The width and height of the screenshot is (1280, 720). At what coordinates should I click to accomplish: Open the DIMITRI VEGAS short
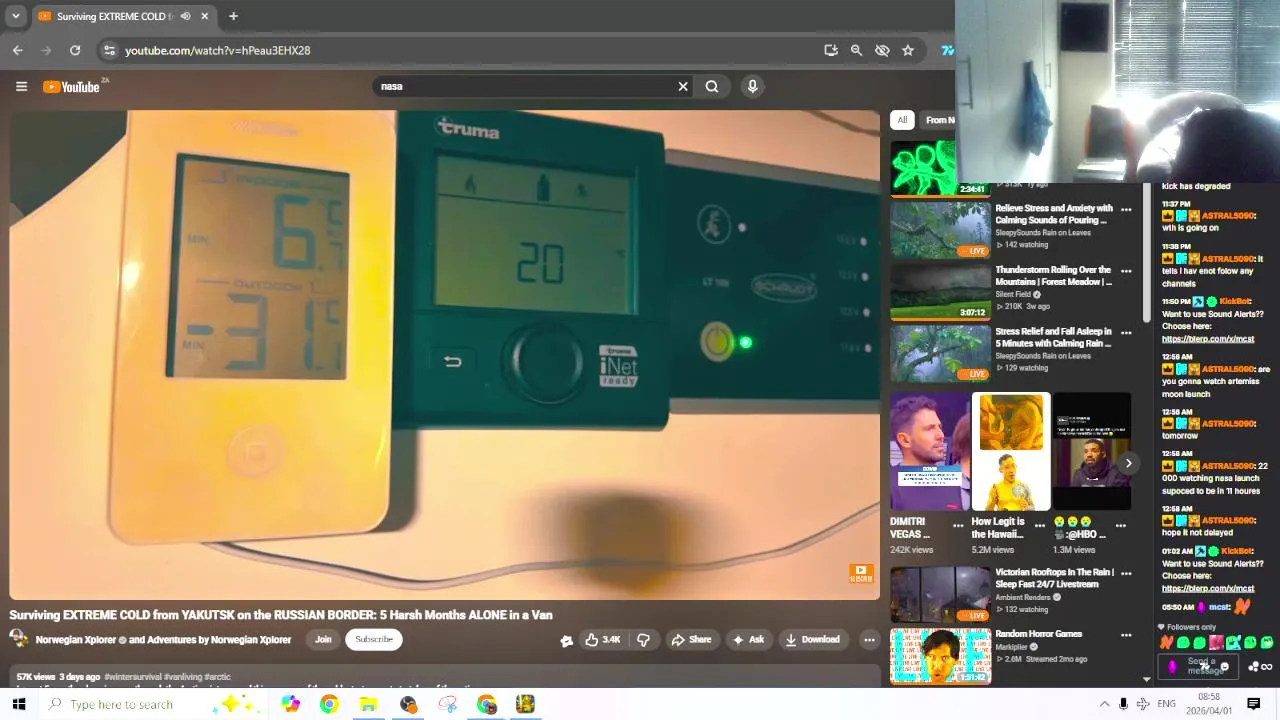tap(929, 451)
